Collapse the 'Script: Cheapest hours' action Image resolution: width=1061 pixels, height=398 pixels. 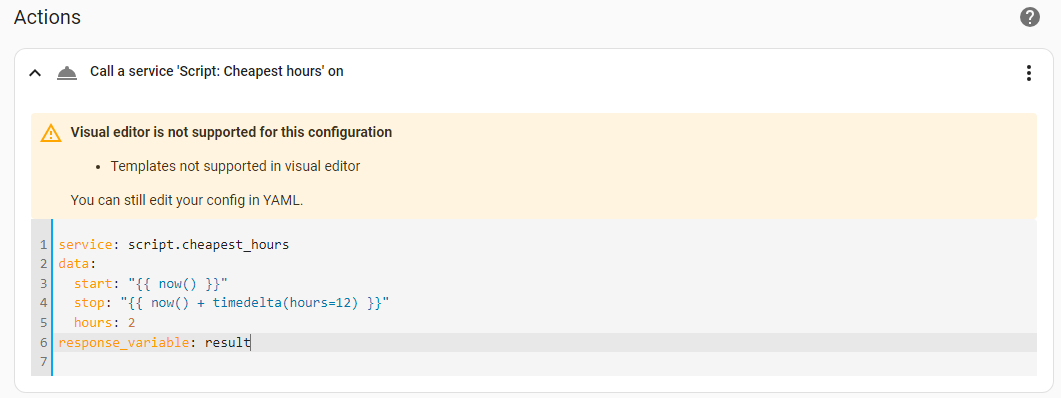click(x=35, y=72)
